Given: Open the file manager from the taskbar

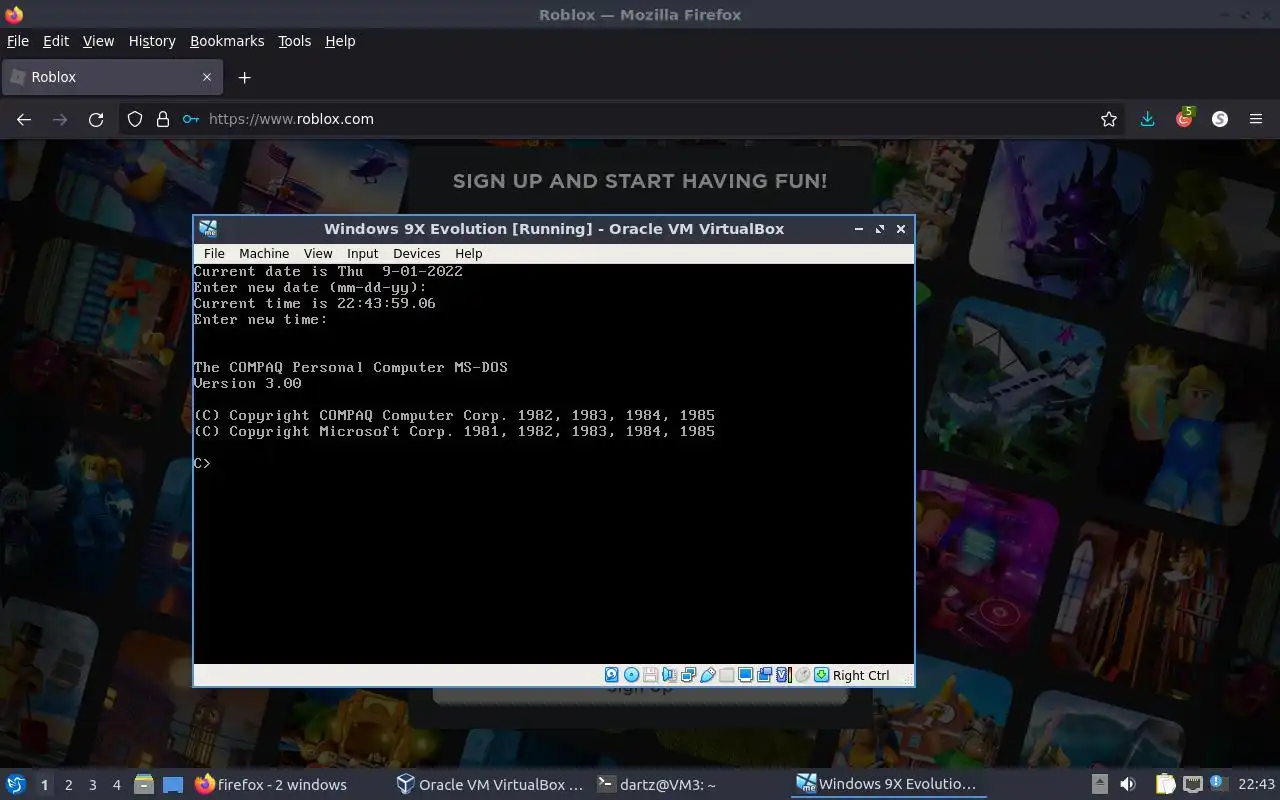Looking at the screenshot, I should pos(143,785).
